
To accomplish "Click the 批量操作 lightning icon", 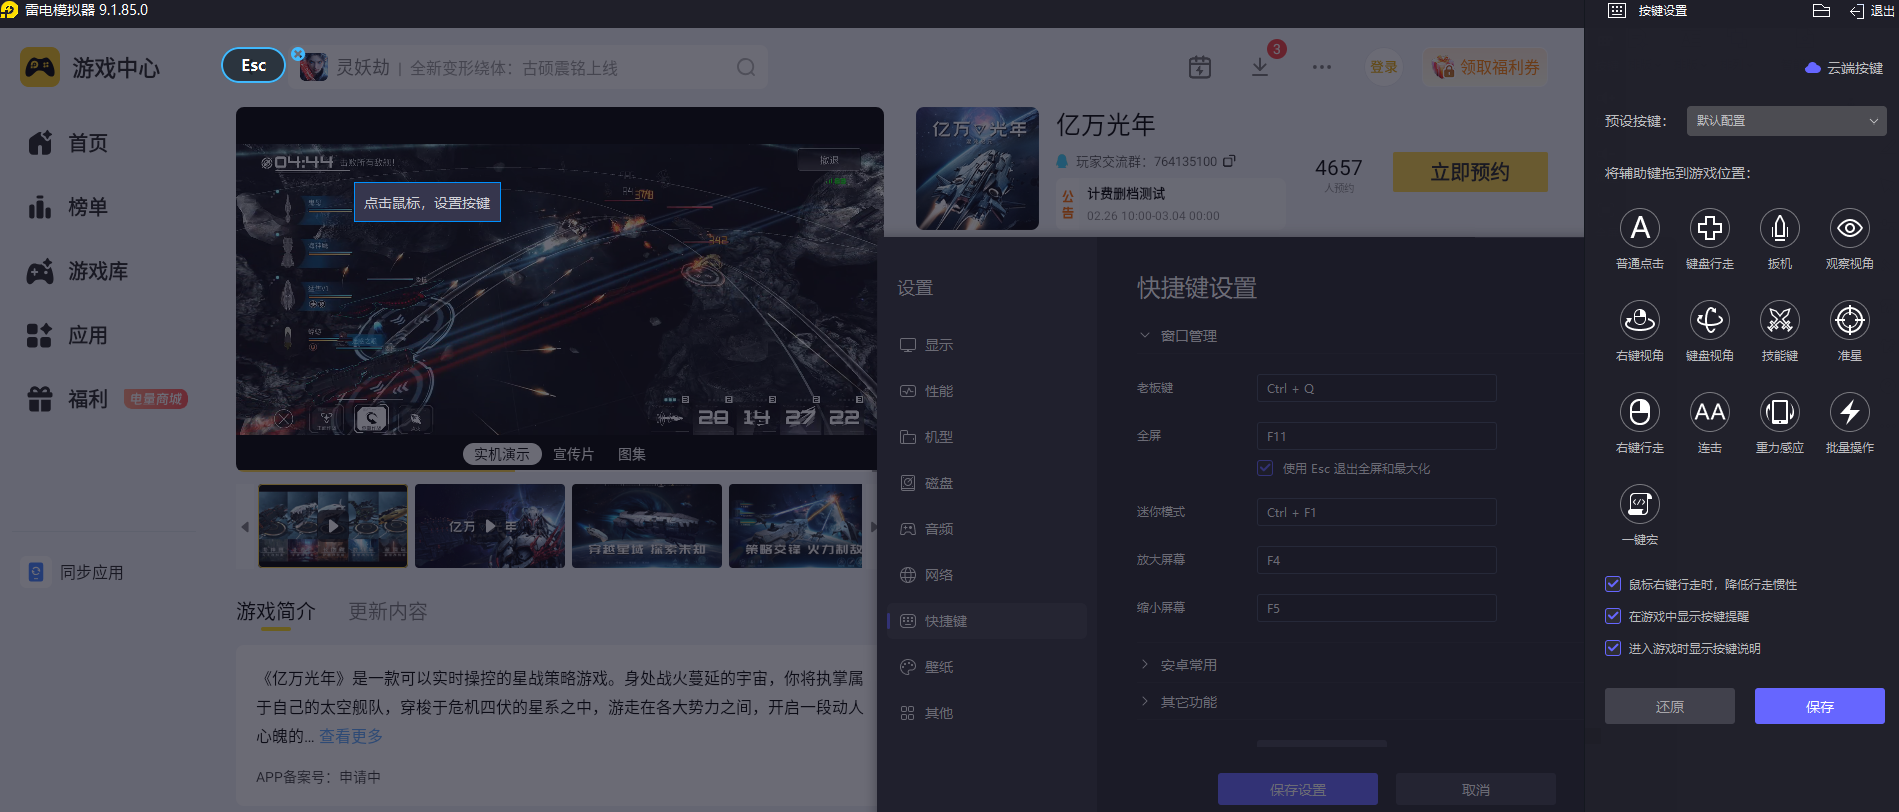I will click(1849, 413).
